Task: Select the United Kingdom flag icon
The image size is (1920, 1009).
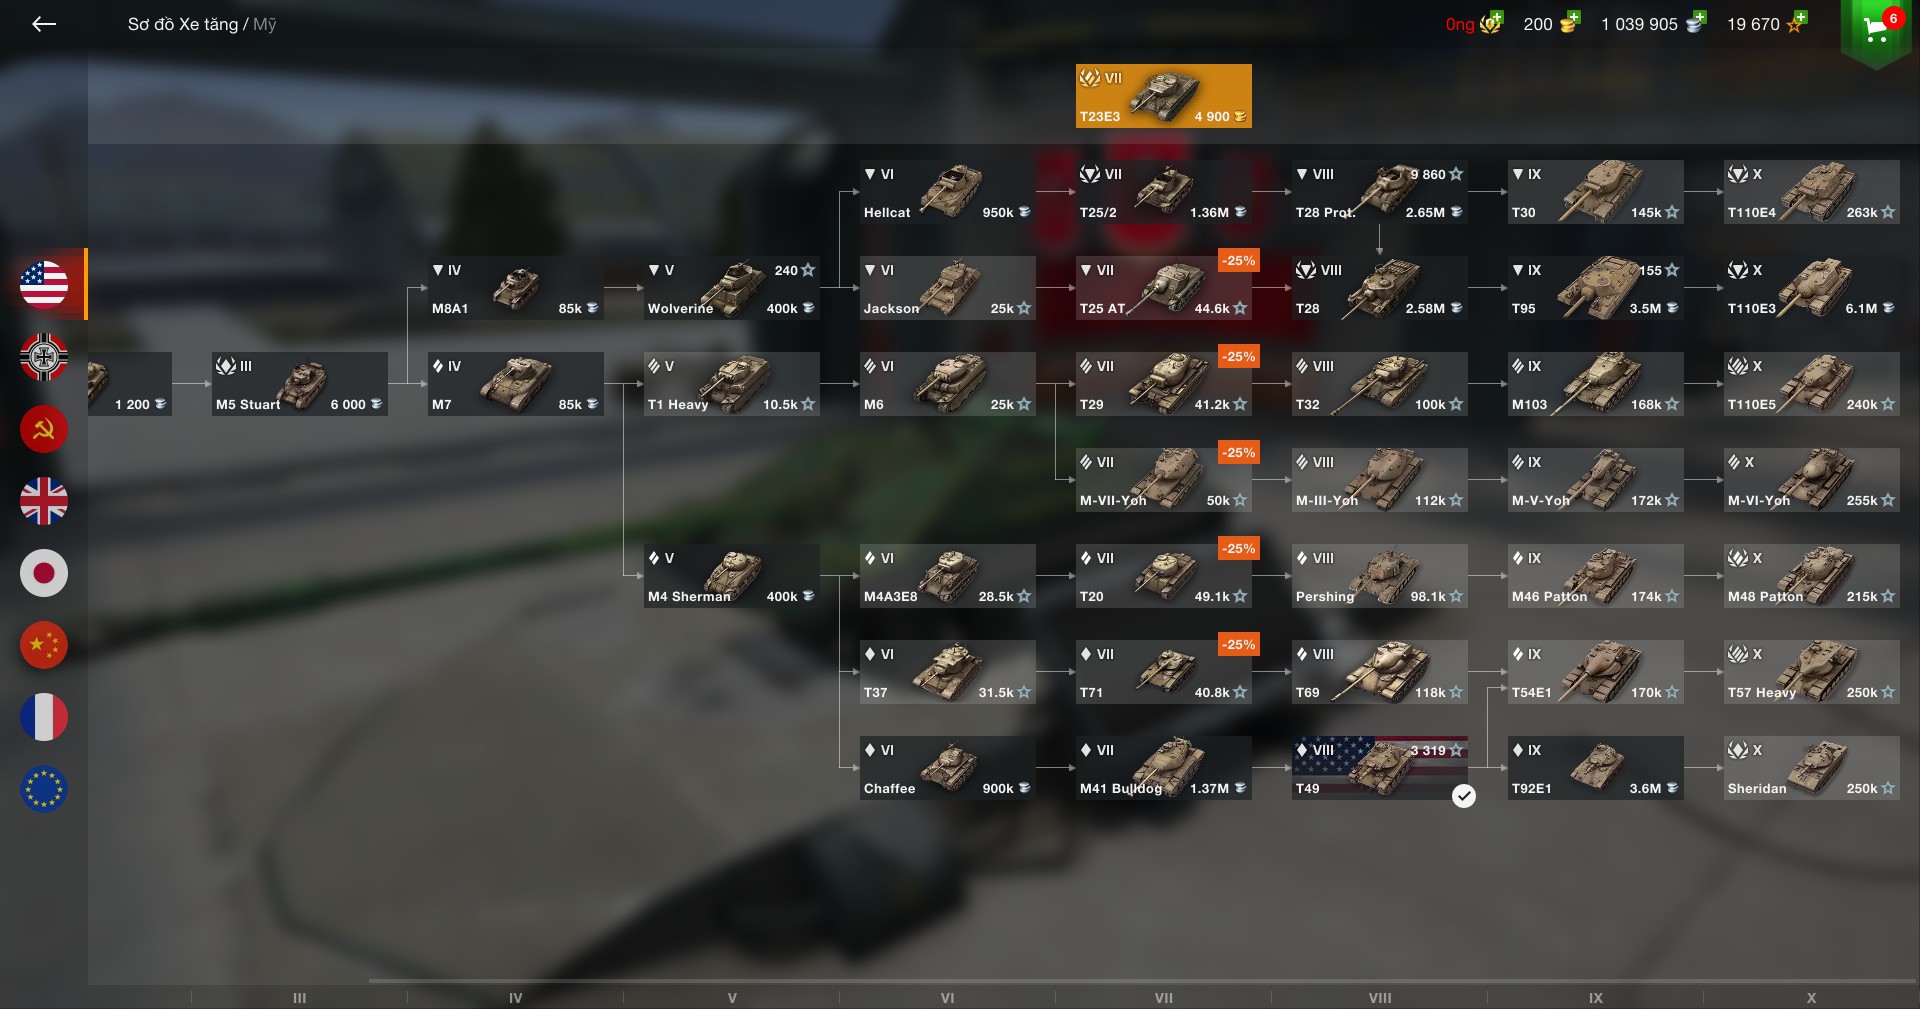Action: coord(44,501)
